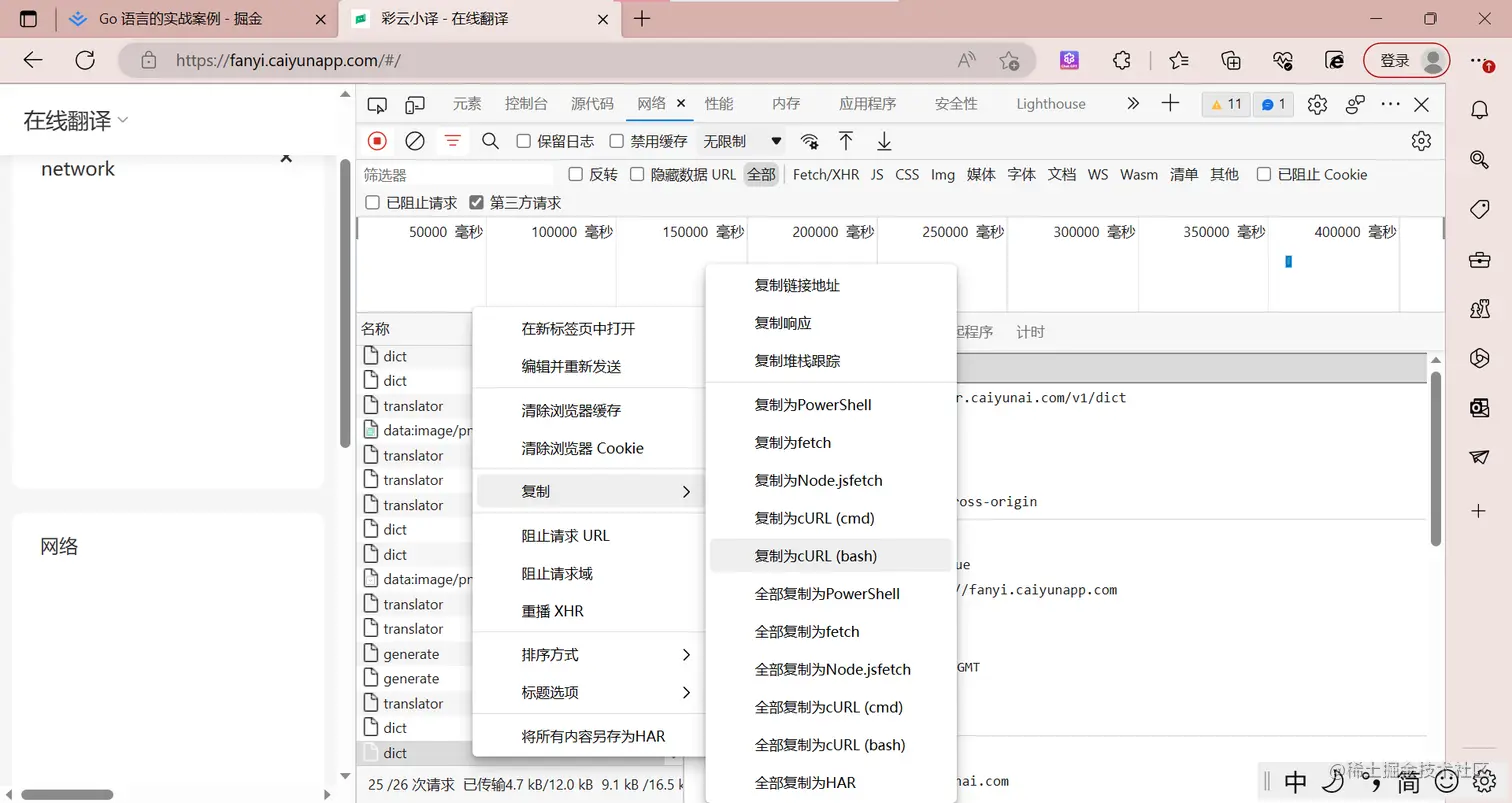Expand the 标题选项 submenu
This screenshot has height=803, width=1512.
[x=588, y=693]
